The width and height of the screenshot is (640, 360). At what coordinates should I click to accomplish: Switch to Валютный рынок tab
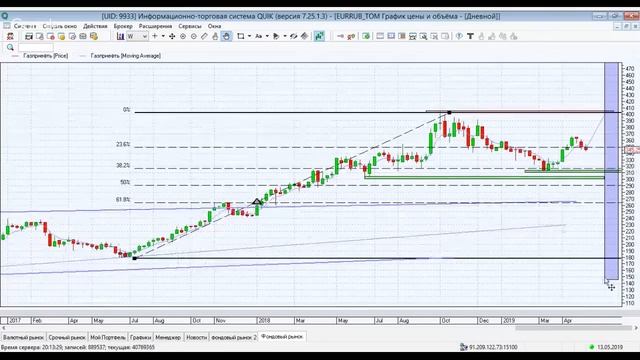pyautogui.click(x=23, y=338)
